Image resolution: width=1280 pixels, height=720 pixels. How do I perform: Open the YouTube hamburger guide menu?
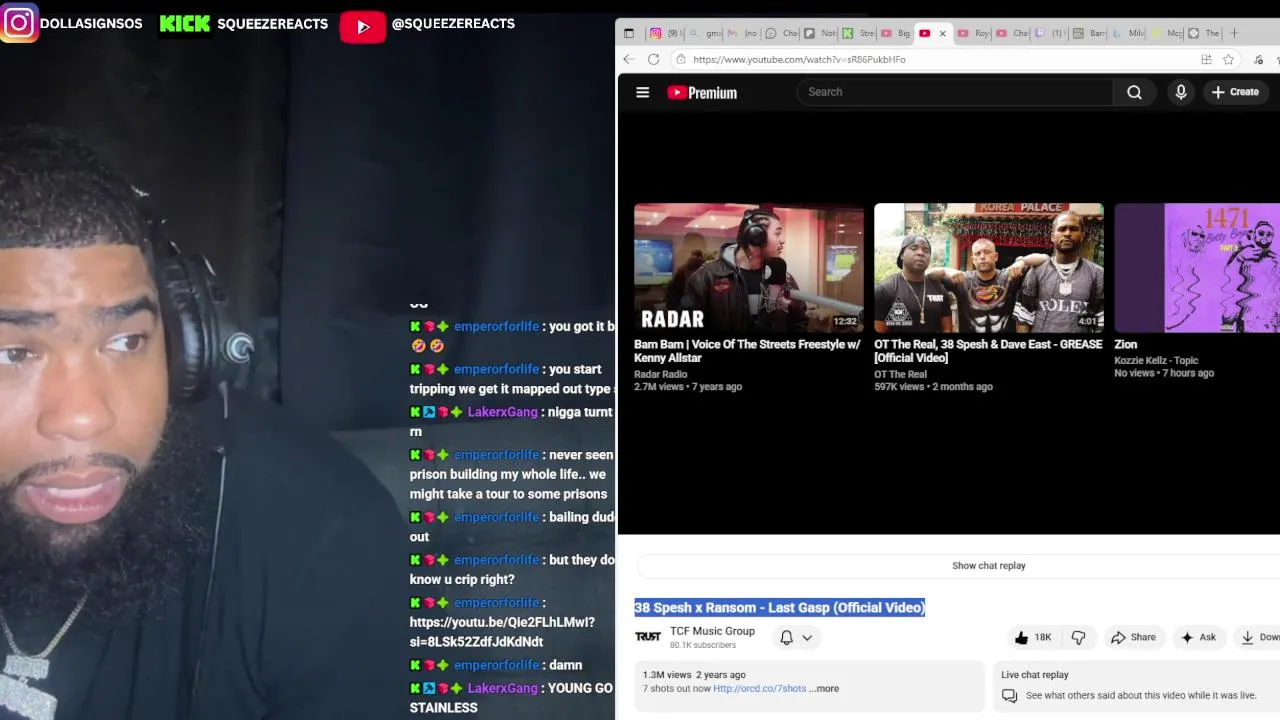coord(643,92)
